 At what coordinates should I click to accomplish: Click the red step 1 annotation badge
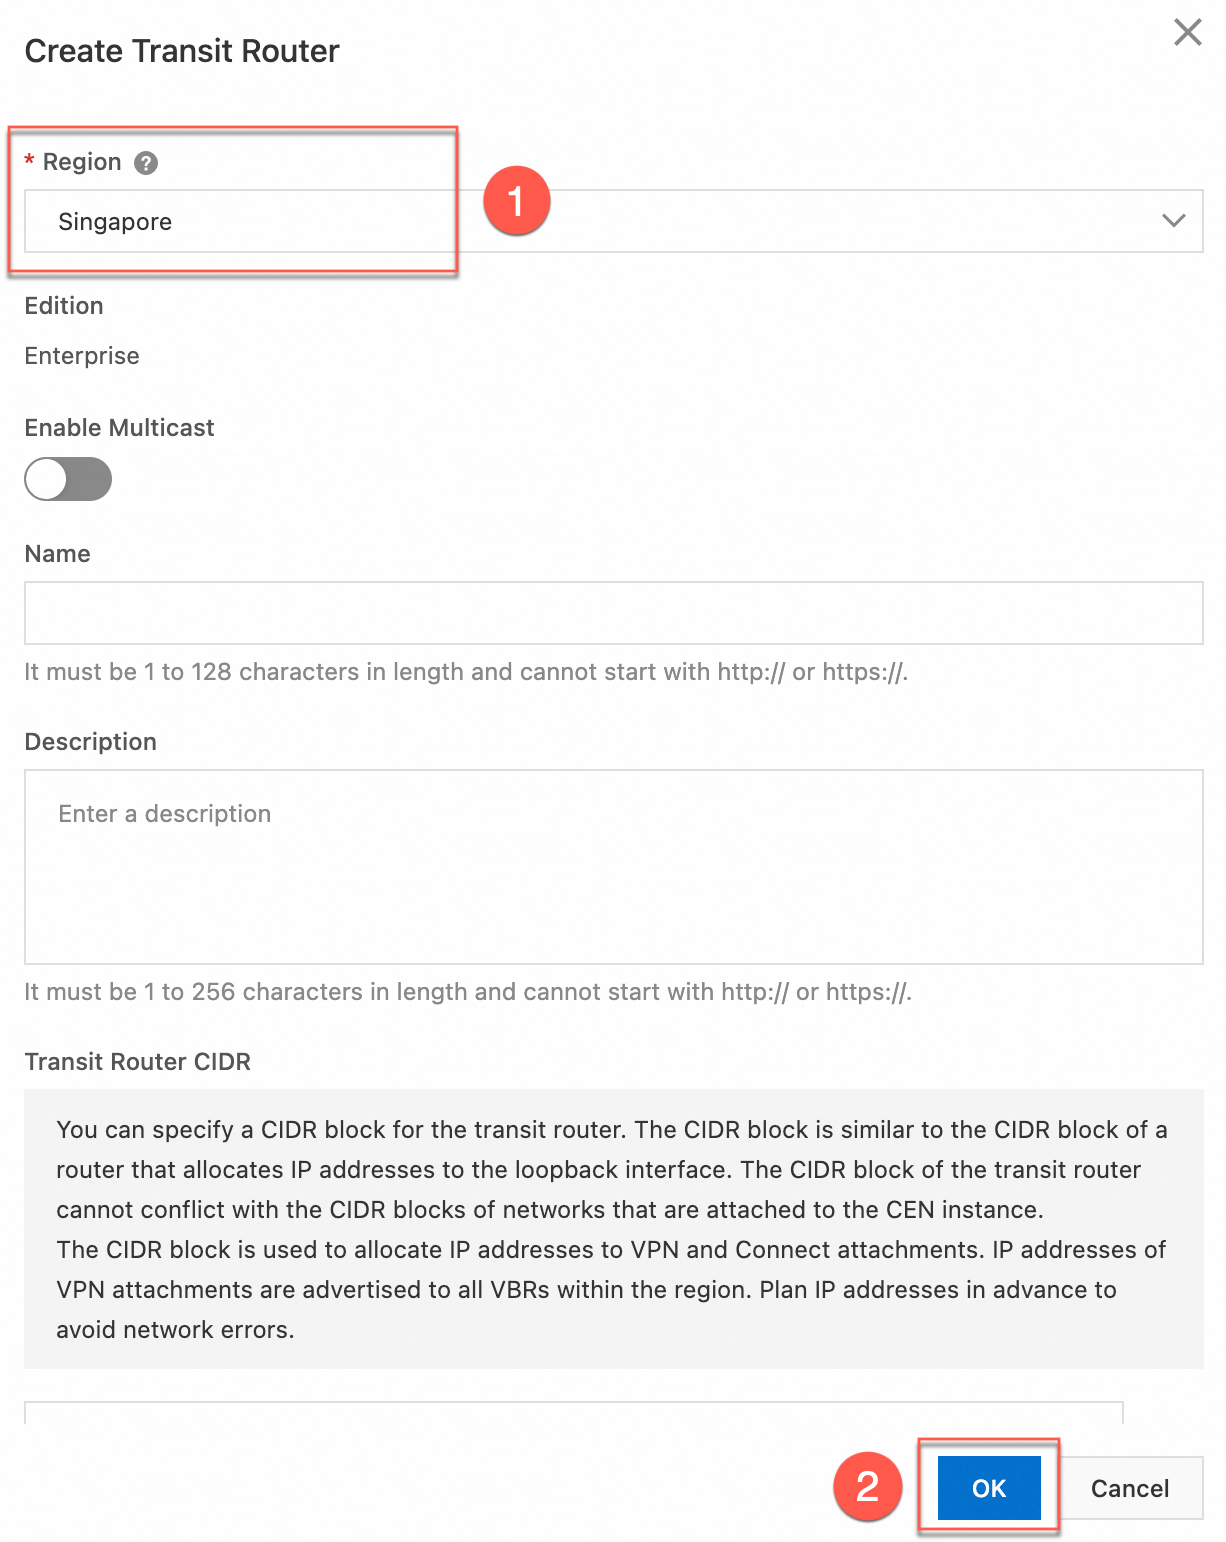click(x=516, y=201)
